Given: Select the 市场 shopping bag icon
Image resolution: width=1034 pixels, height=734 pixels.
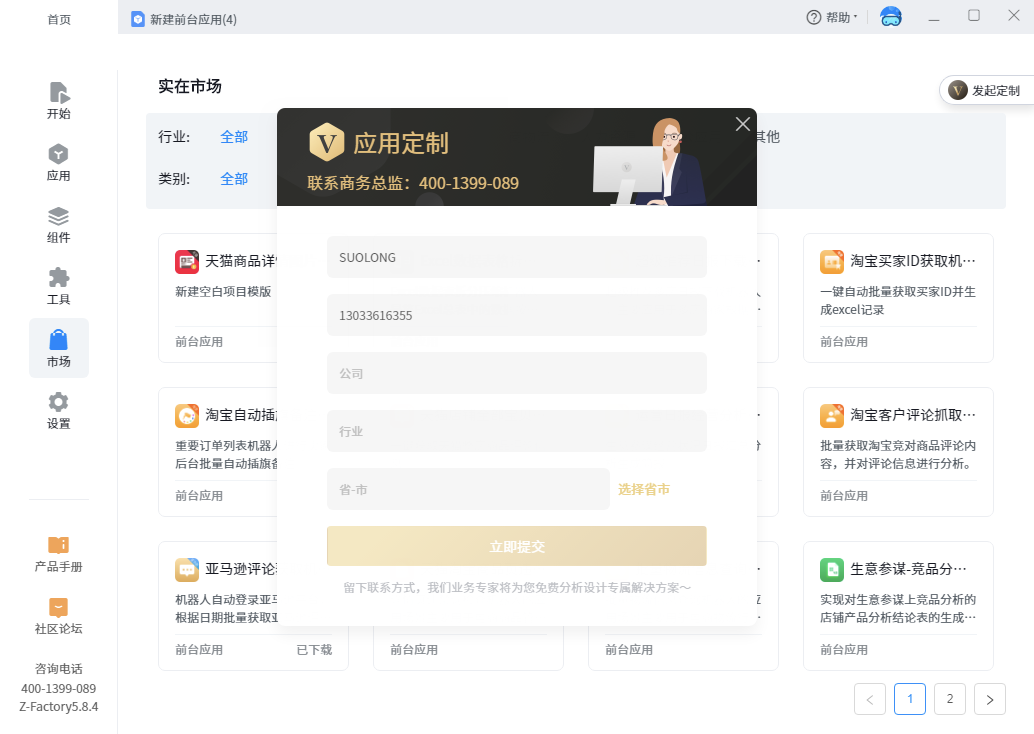Looking at the screenshot, I should point(59,348).
